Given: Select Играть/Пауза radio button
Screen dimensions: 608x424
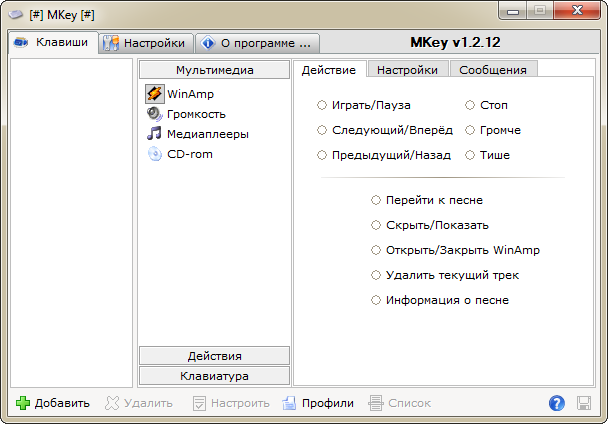Looking at the screenshot, I should tap(322, 105).
